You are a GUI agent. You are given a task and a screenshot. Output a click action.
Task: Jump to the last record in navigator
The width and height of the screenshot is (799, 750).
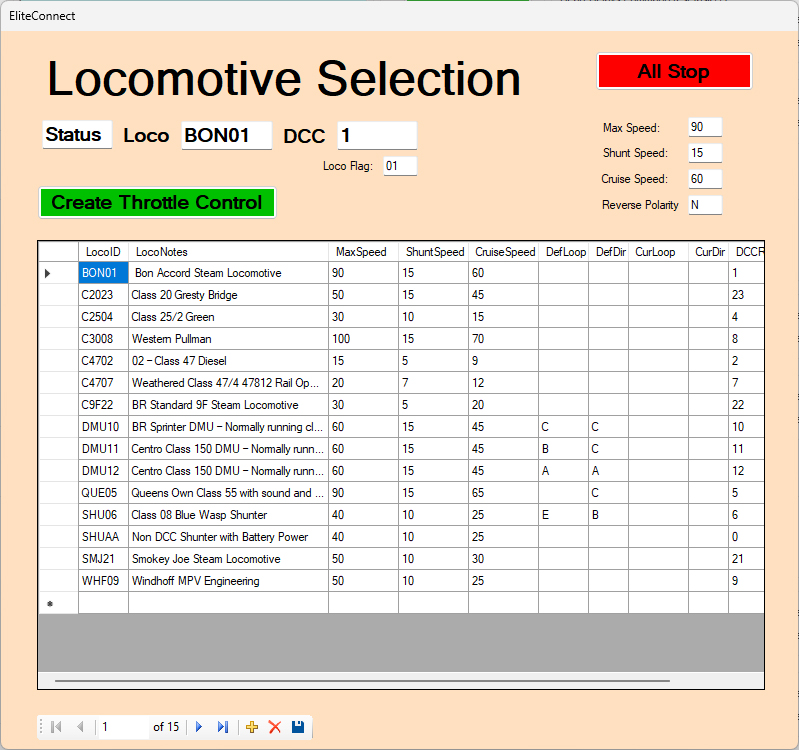pos(223,727)
